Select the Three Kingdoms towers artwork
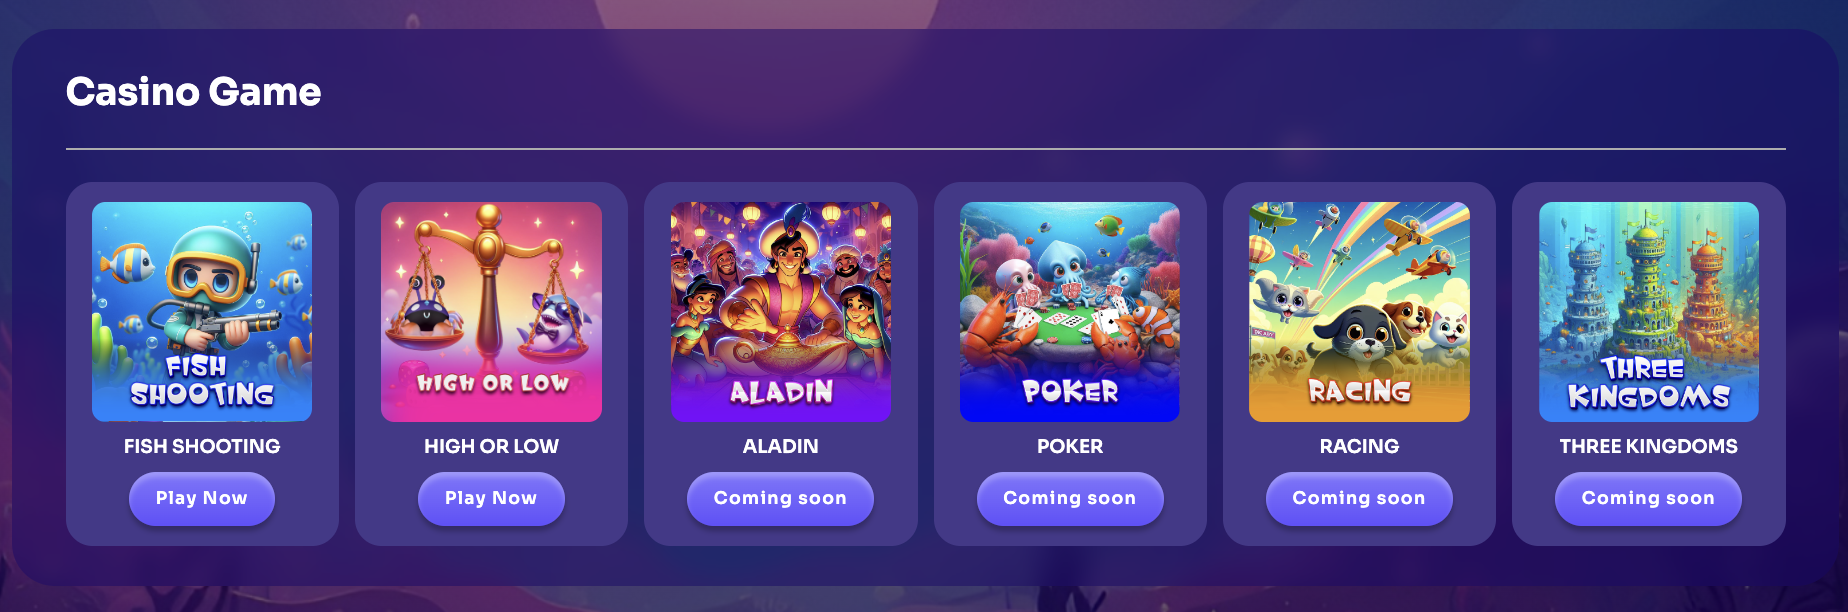 click(x=1649, y=312)
